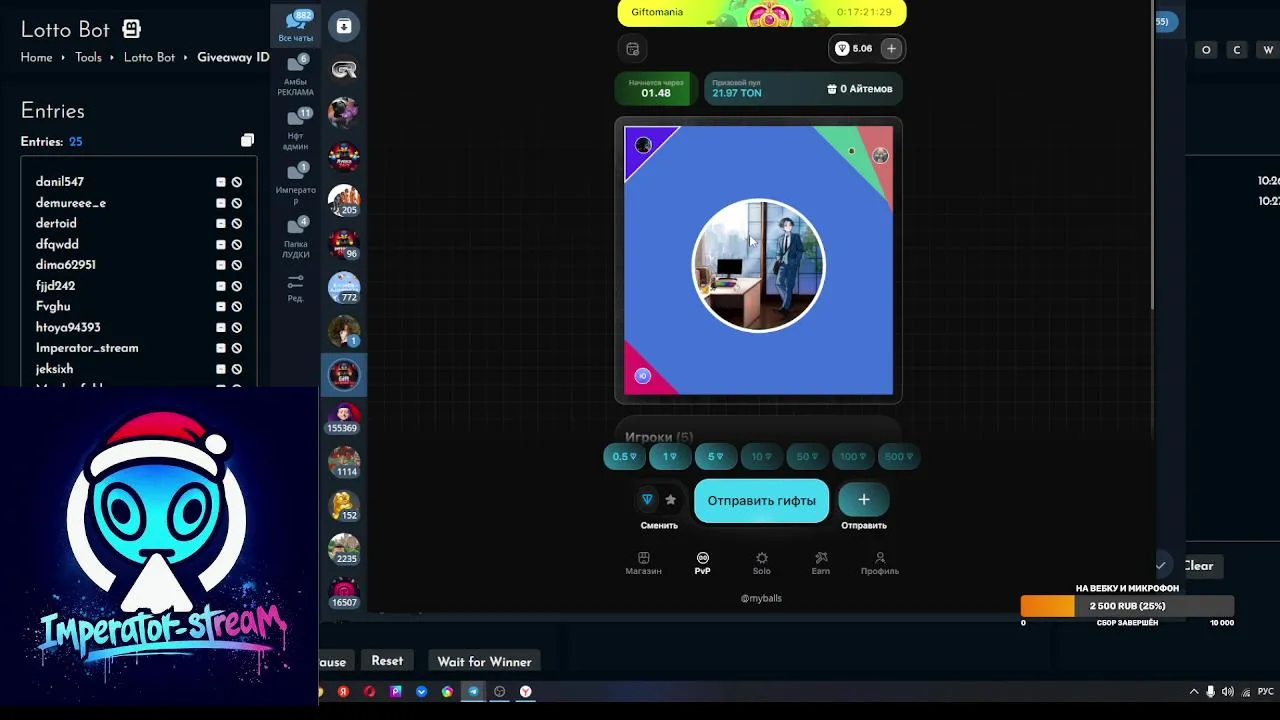Open the 'Император' chat folder

point(295,183)
